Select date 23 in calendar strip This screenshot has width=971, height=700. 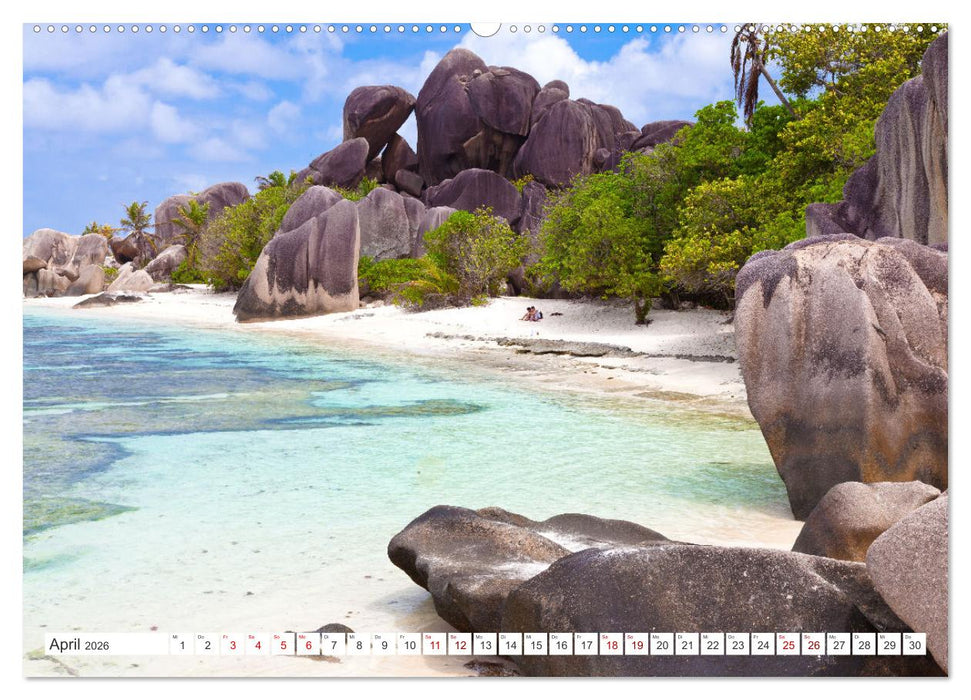(x=737, y=644)
